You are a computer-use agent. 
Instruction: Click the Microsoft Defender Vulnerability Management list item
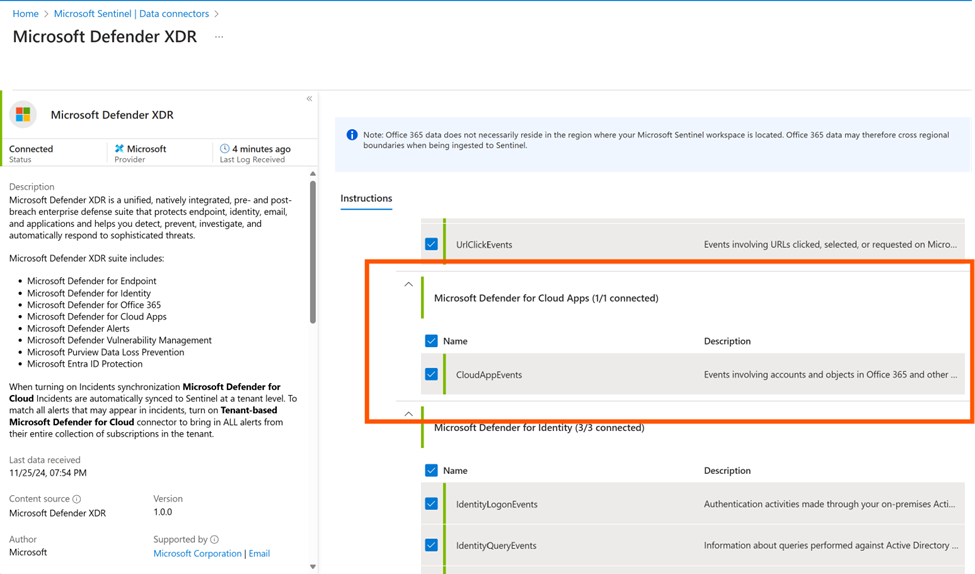[119, 340]
